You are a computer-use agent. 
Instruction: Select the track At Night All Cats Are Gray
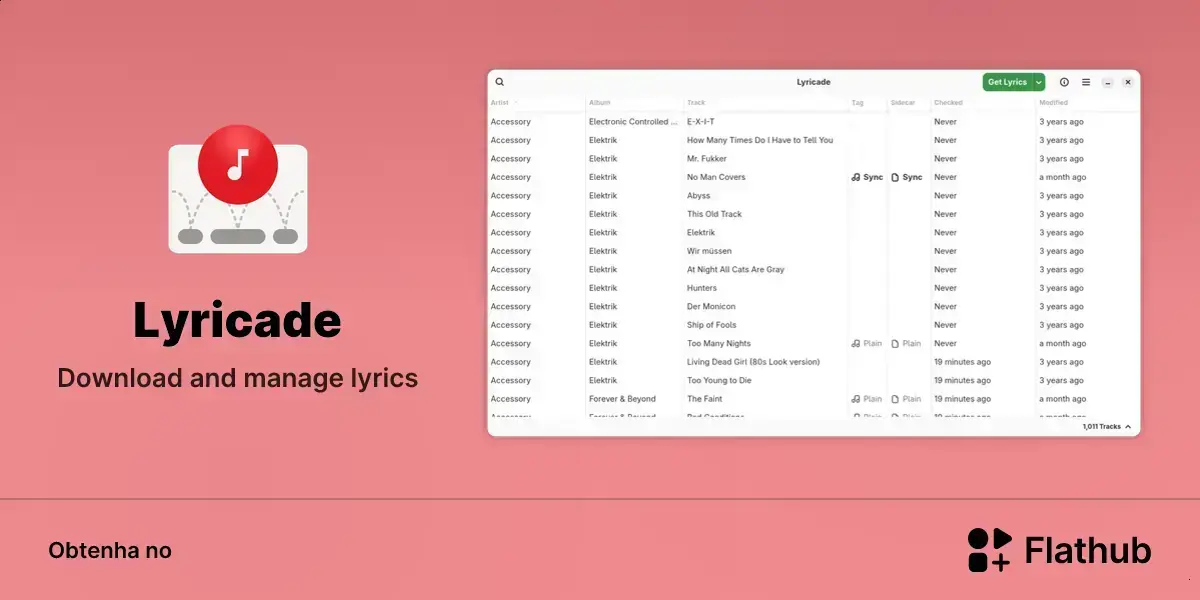(x=736, y=270)
